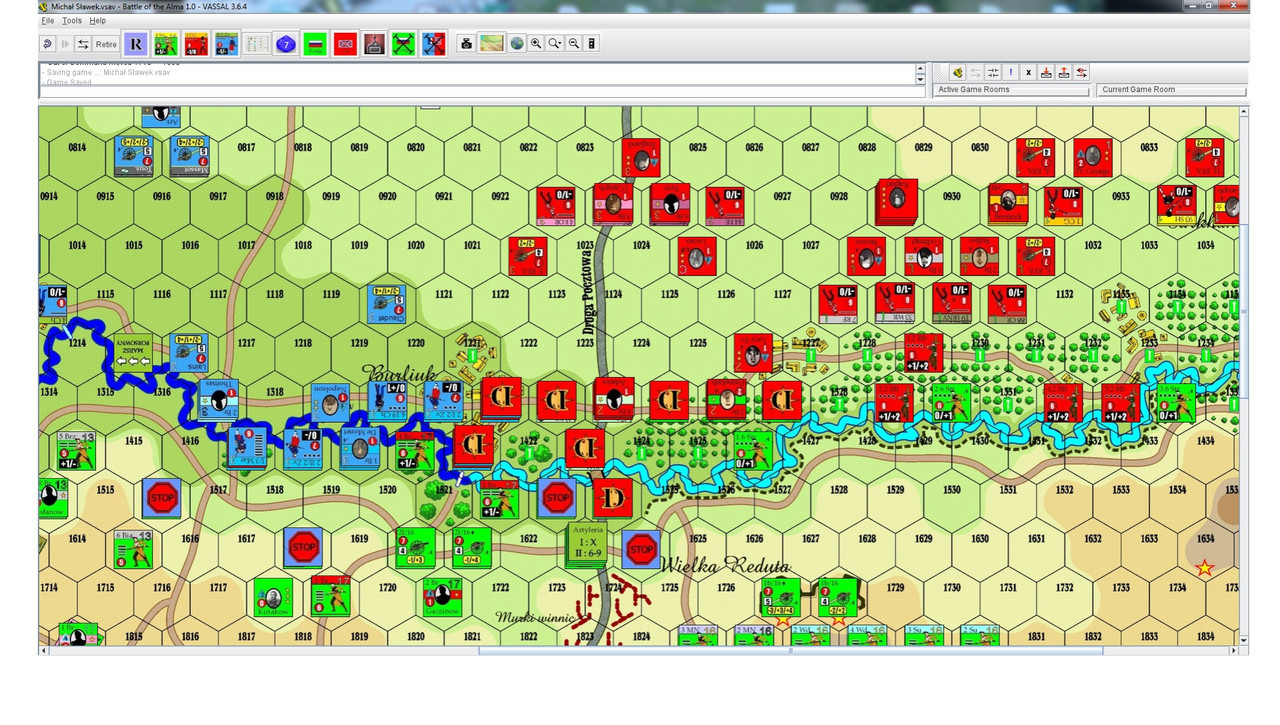The width and height of the screenshot is (1280, 725).
Task: Click the synchronize arrows icon in room panel
Action: 993,72
